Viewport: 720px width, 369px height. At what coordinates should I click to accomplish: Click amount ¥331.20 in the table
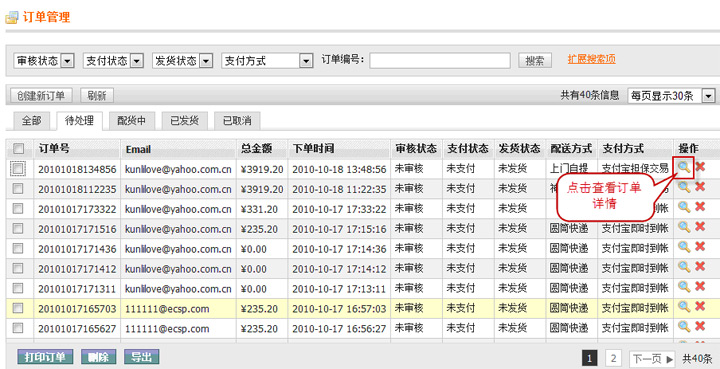click(259, 209)
